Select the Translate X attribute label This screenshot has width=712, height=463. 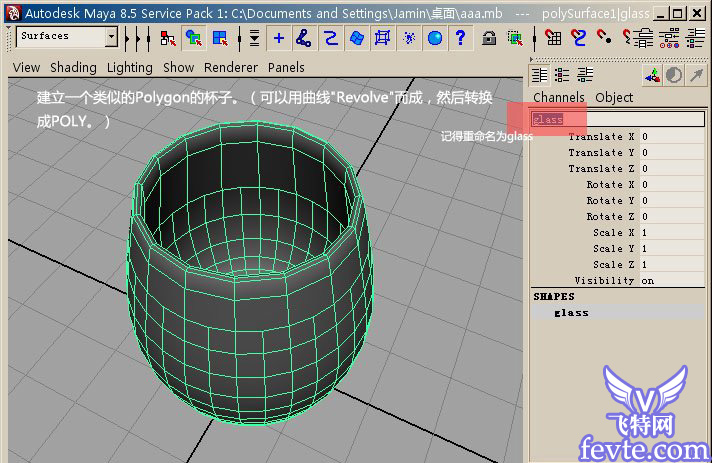click(601, 137)
